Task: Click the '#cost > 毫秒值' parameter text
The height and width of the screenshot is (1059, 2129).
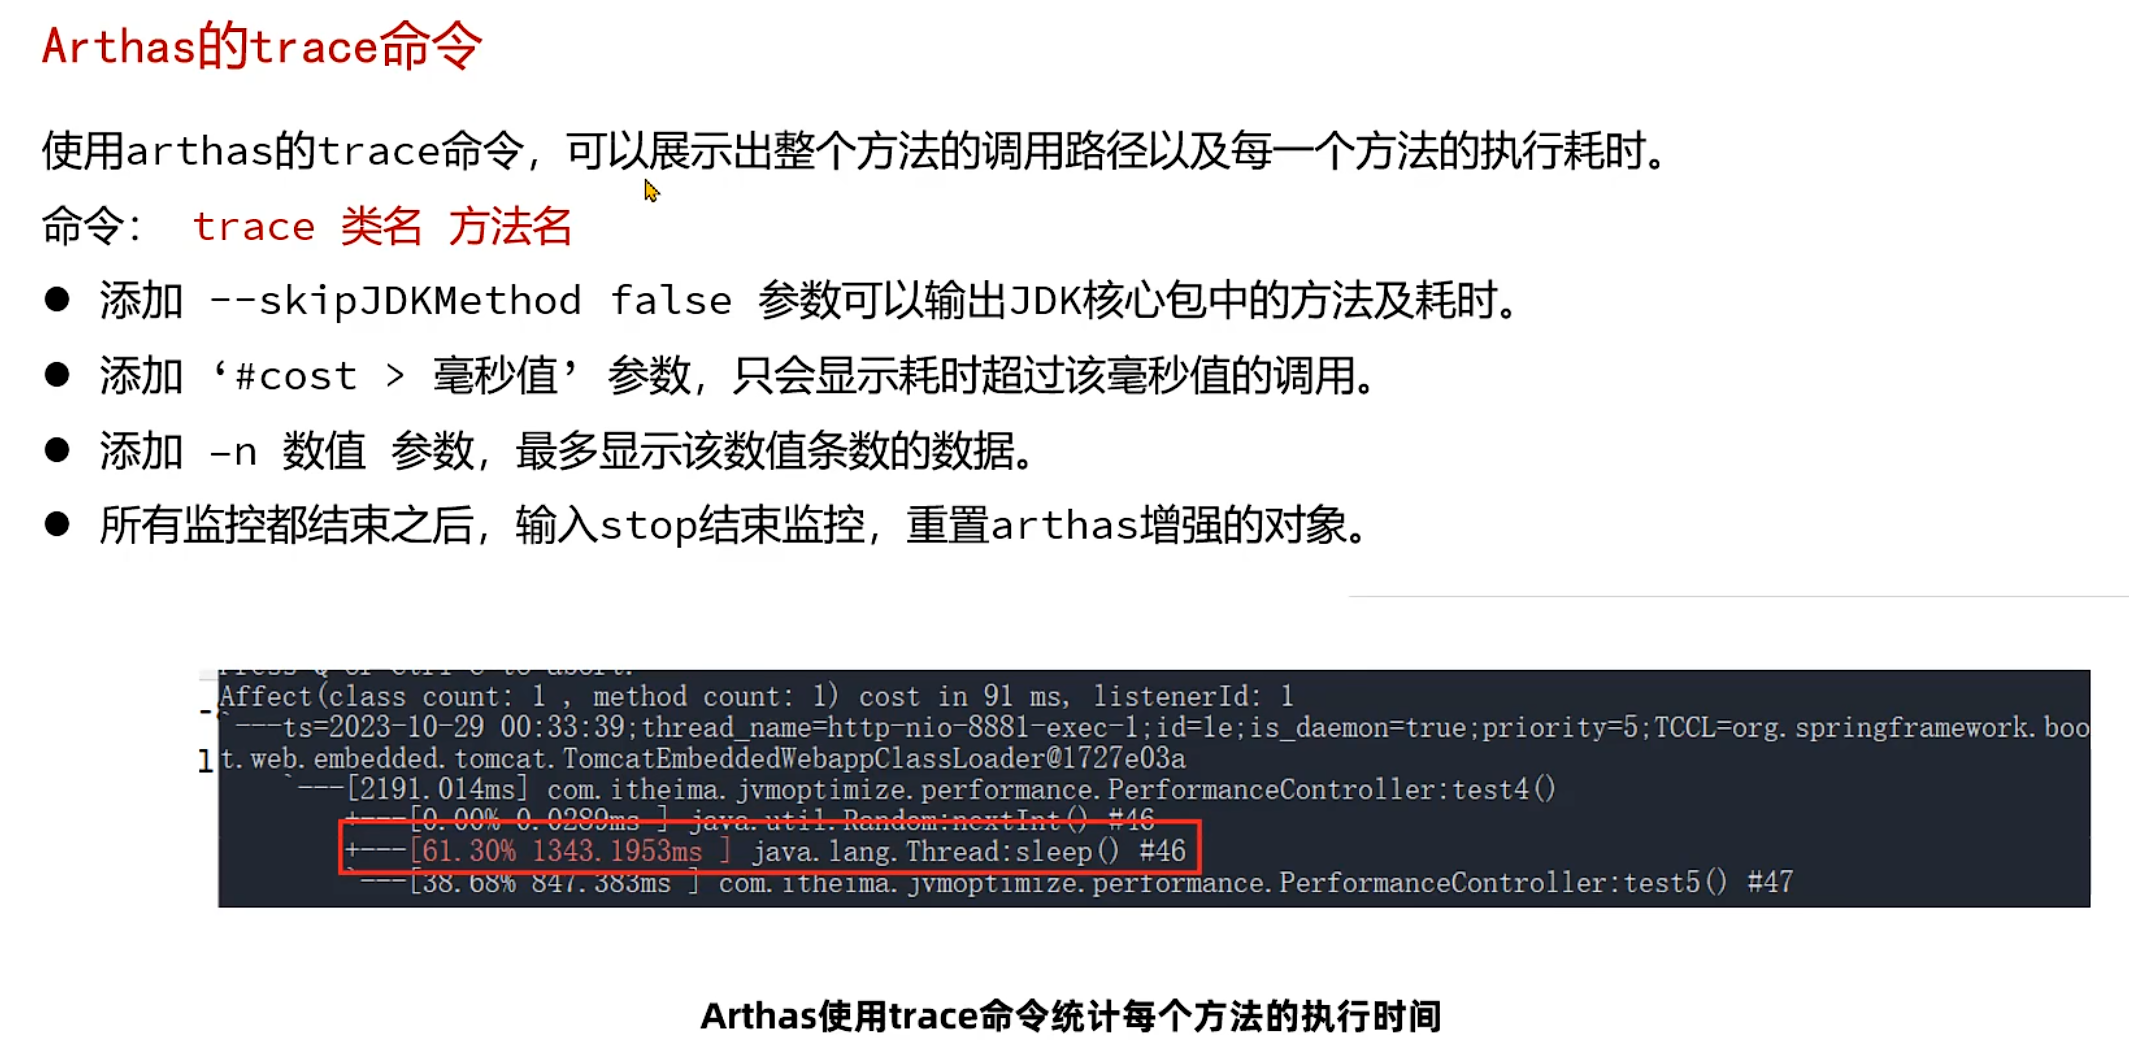Action: [x=395, y=376]
